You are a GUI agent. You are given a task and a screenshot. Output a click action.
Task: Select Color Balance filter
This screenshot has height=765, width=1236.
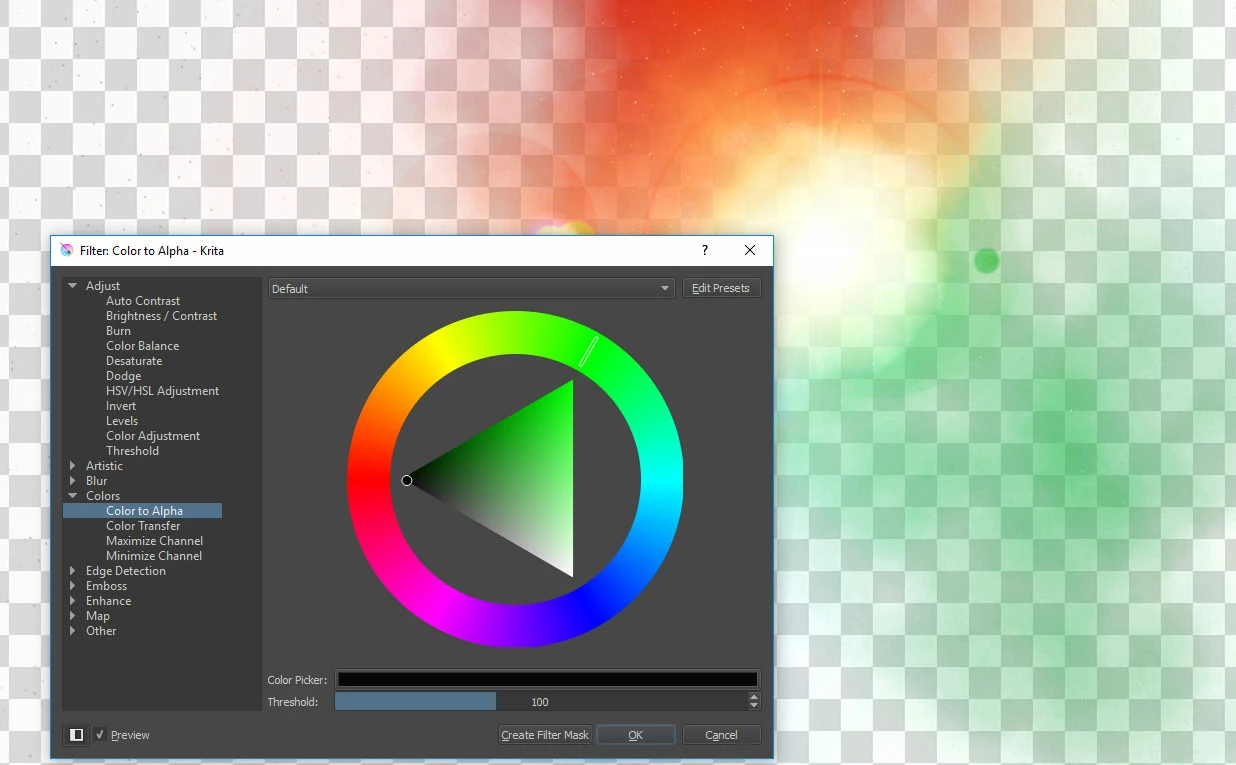click(x=143, y=346)
